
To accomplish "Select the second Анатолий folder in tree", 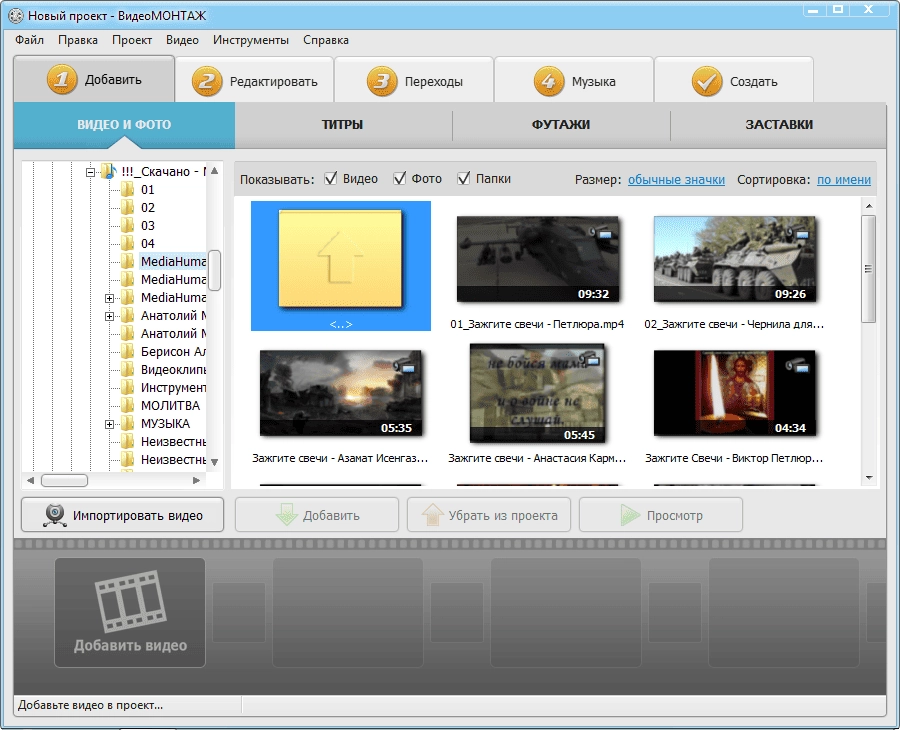I will click(x=173, y=333).
